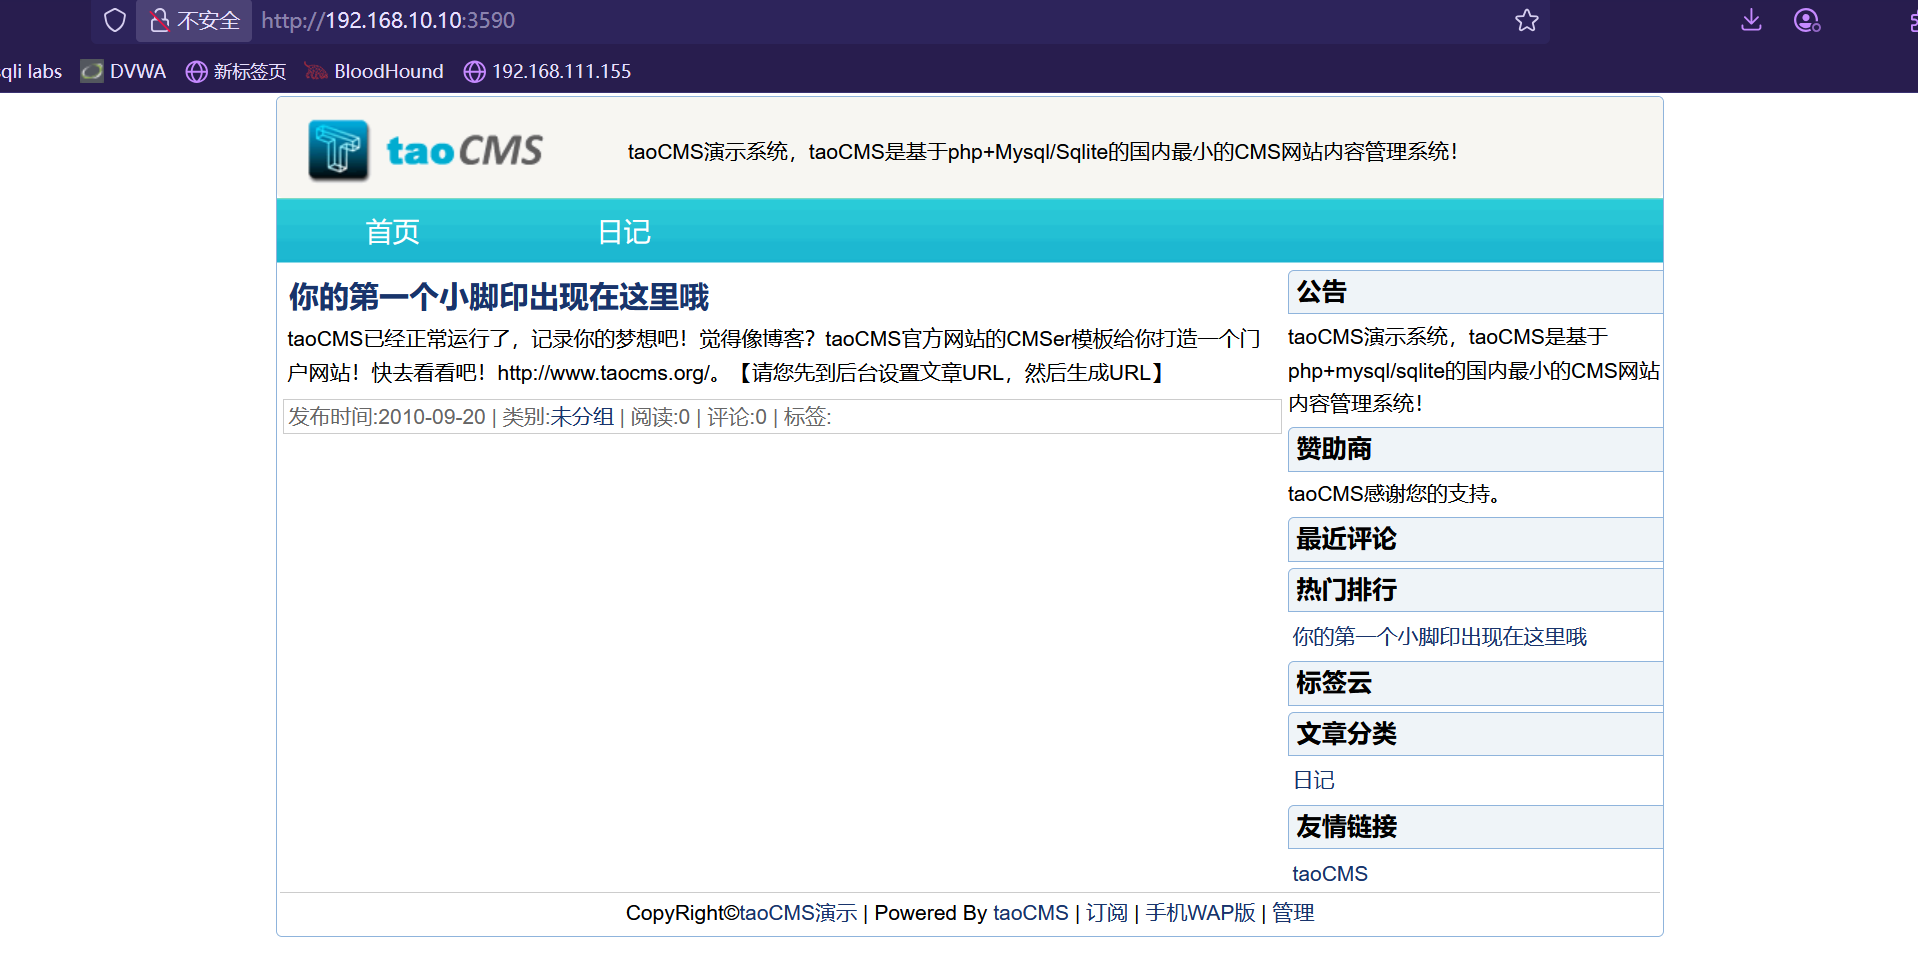The image size is (1918, 976).
Task: Open article title 你的第一个小脚印出现在这里哦
Action: tap(498, 297)
